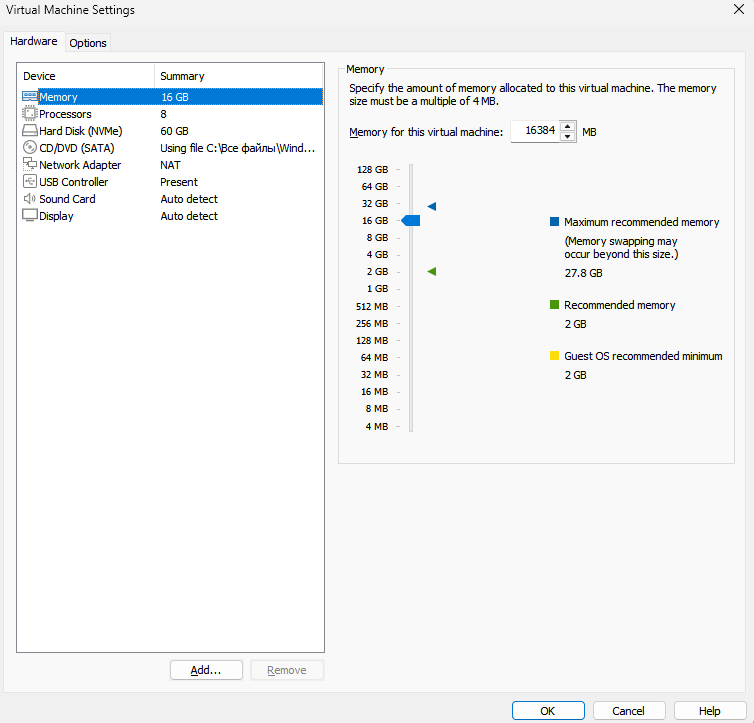The image size is (754, 723).
Task: Click the Hard Disk (NVMe) icon
Action: [29, 131]
